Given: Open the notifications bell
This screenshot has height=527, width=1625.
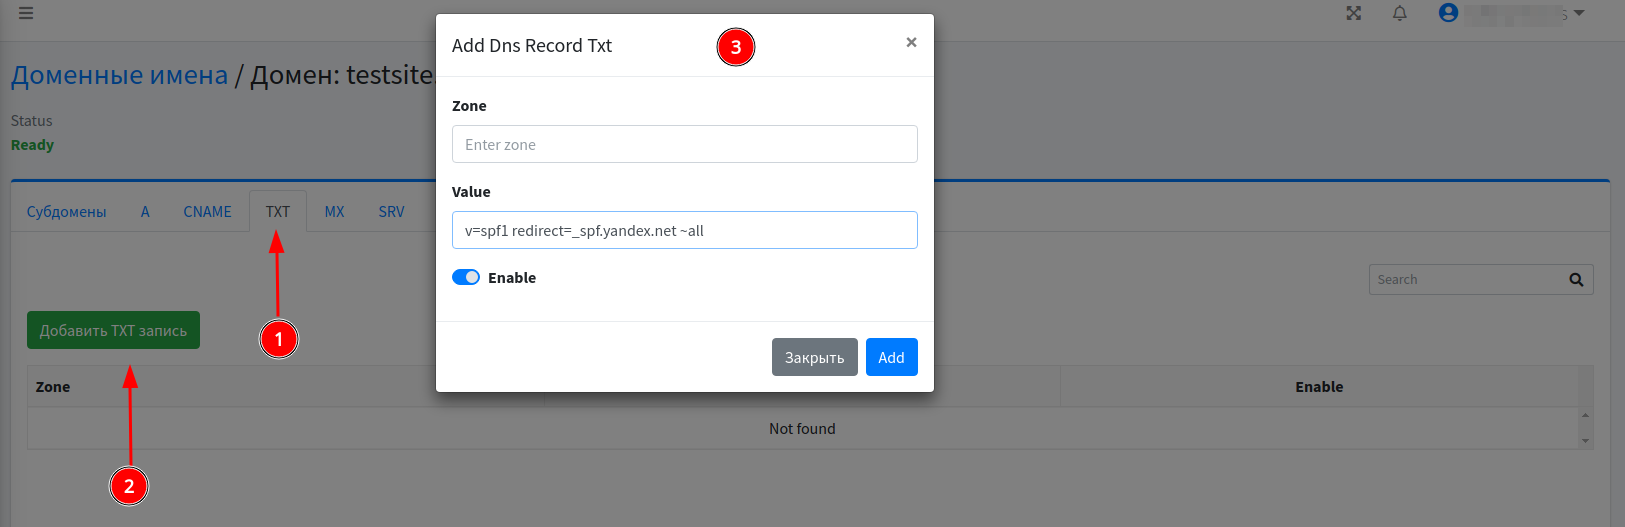Looking at the screenshot, I should (1400, 13).
